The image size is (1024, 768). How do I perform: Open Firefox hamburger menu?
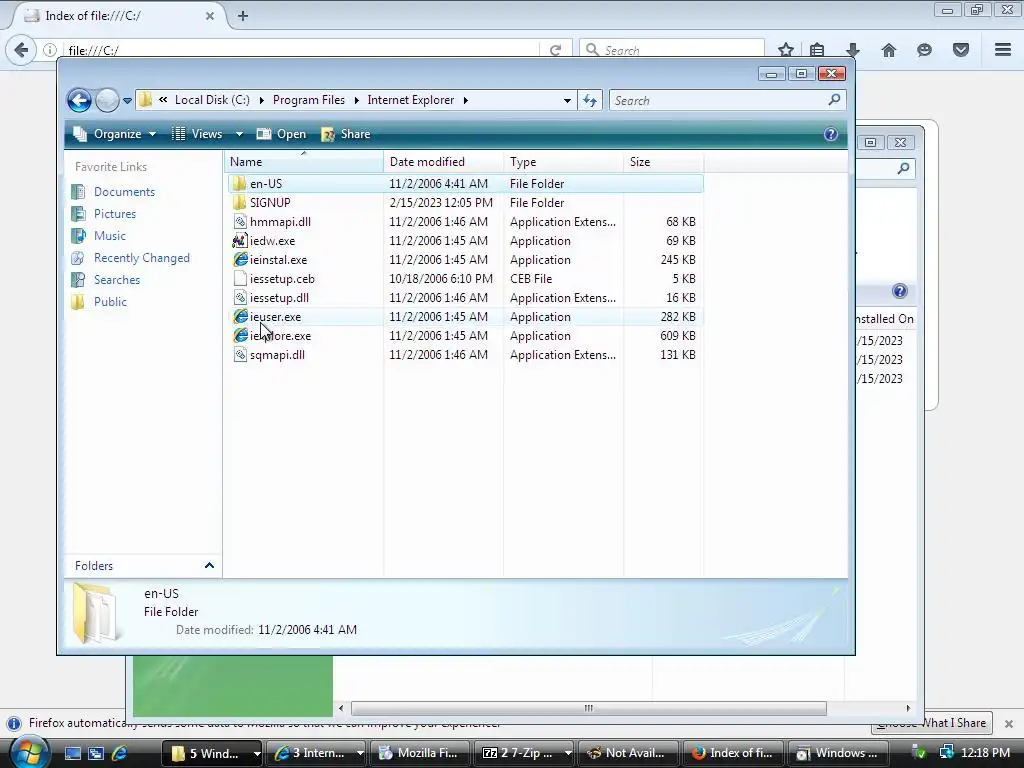tap(1003, 50)
